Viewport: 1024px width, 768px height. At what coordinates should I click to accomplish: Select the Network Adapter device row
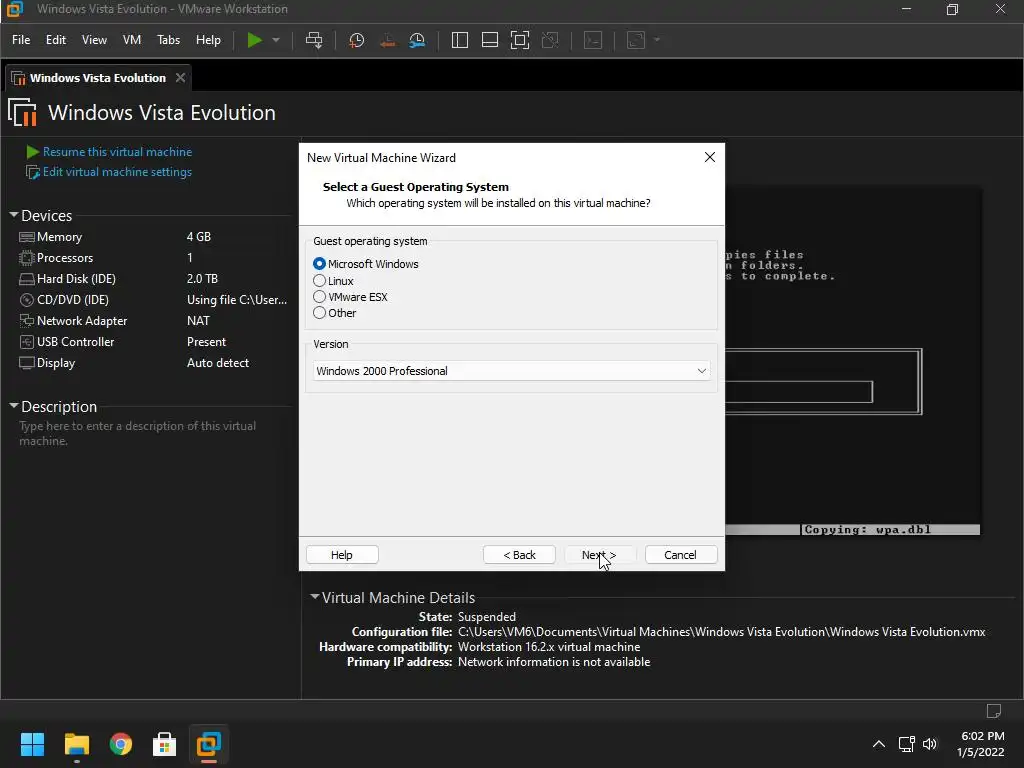click(153, 321)
